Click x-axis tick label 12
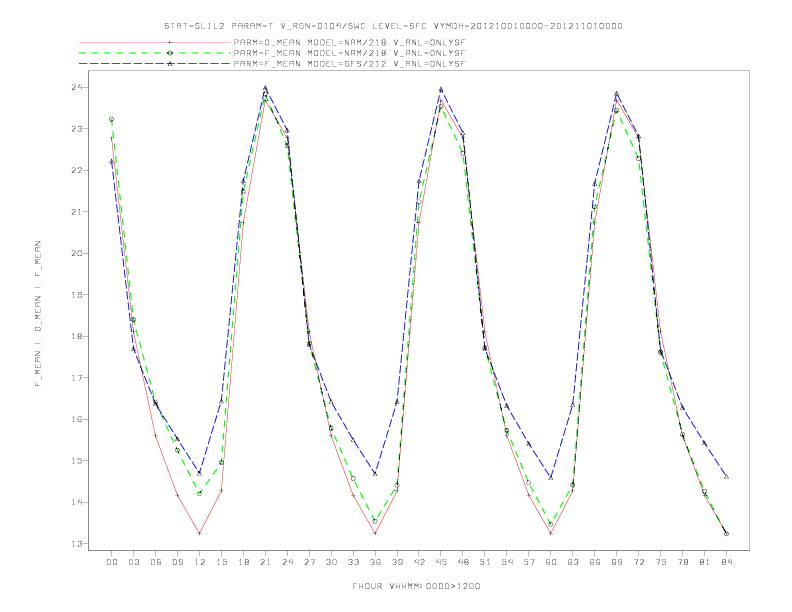This screenshot has width=792, height=612. [x=200, y=562]
